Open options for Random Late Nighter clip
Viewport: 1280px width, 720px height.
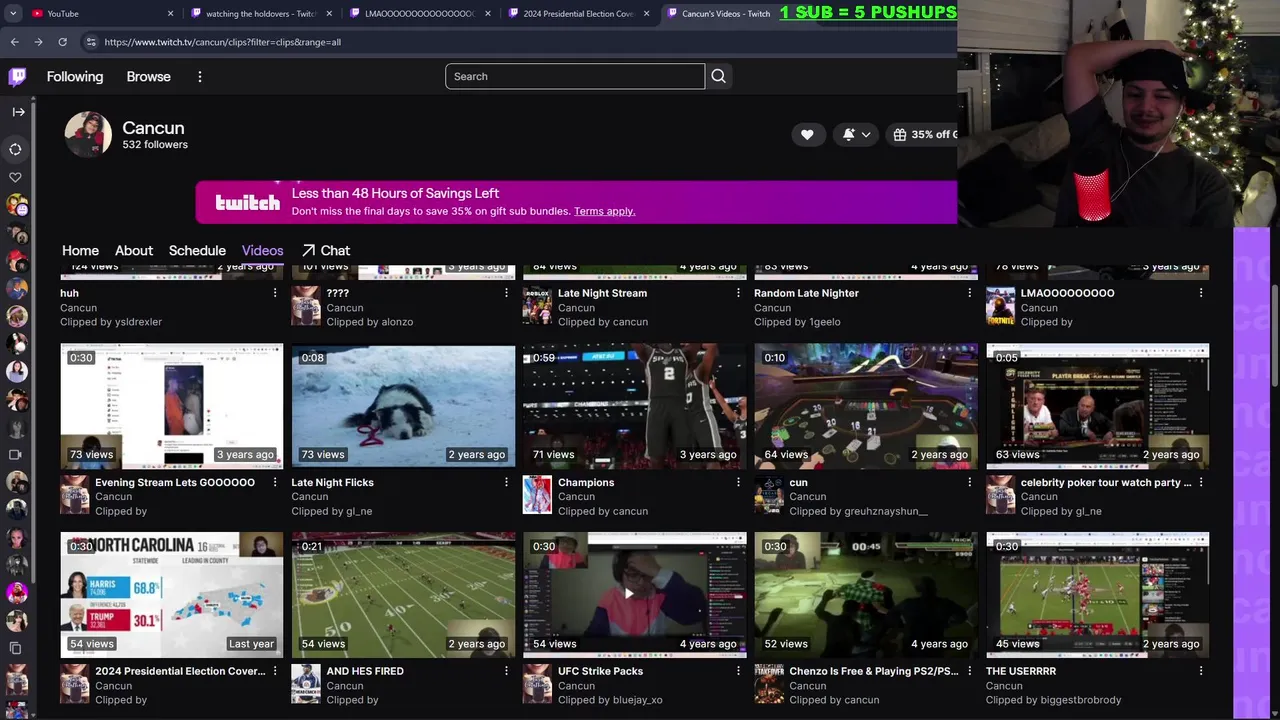tap(969, 293)
